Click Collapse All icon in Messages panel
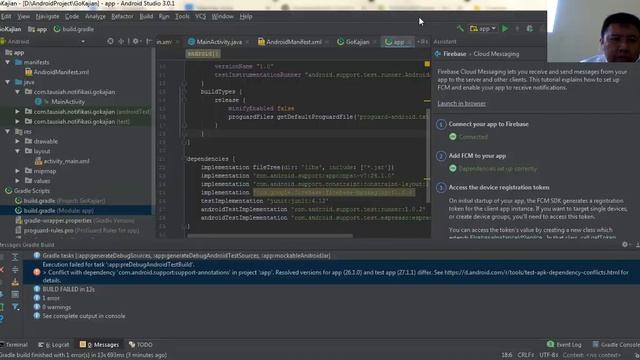640x360 pixels. 15,269
